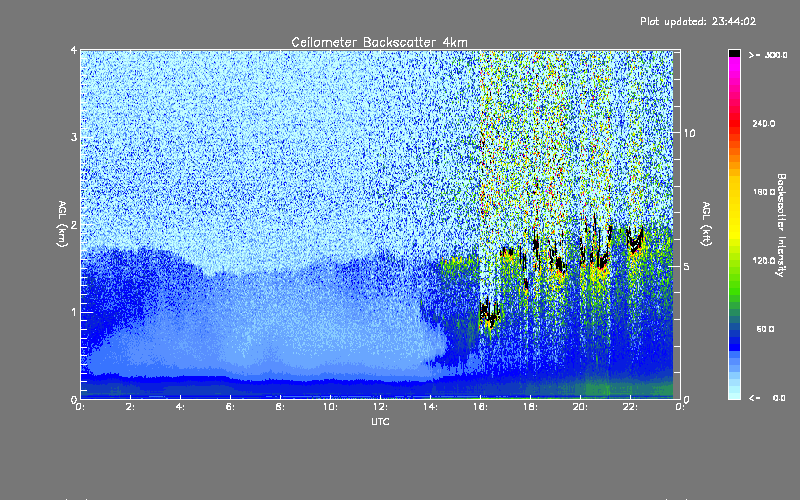Click the "120.0" colorbar value
The image size is (800, 500).
(x=764, y=260)
